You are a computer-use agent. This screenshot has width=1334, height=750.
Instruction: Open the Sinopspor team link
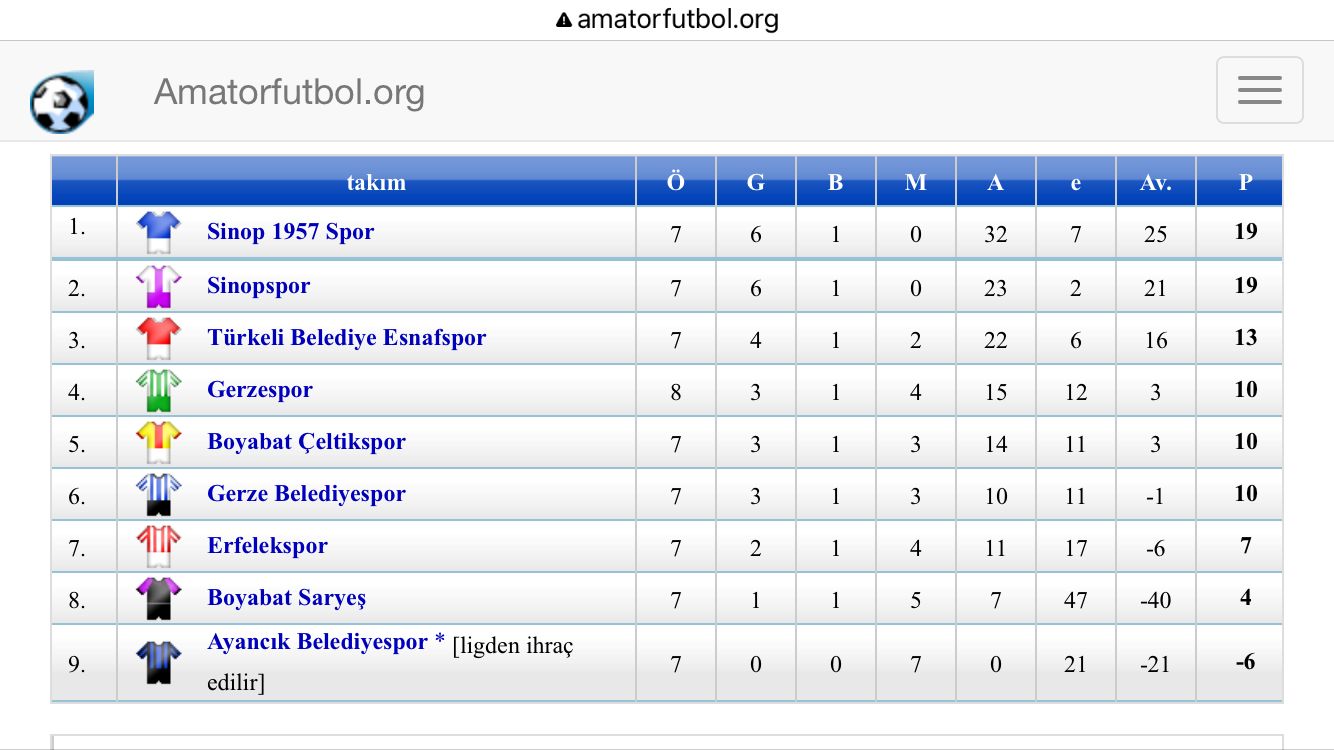coord(258,286)
